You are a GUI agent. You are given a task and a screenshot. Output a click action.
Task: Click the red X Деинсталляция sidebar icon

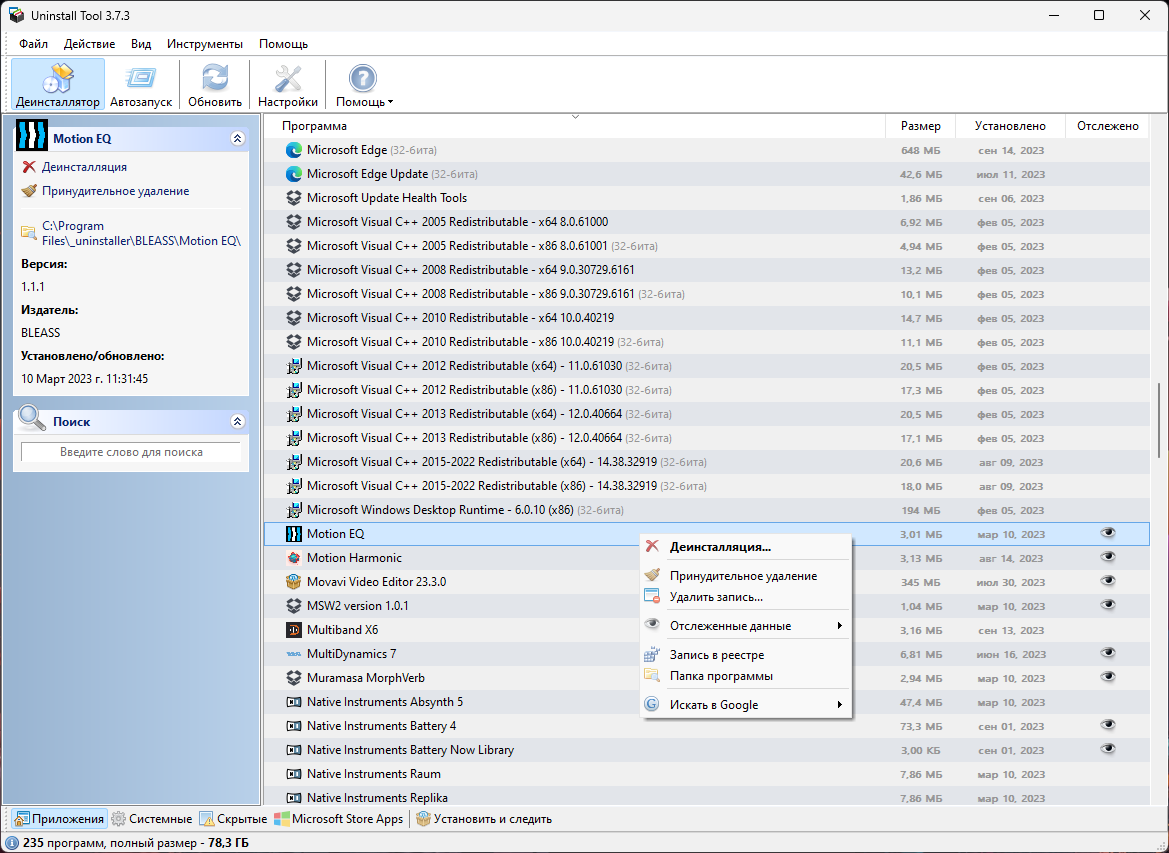(29, 167)
